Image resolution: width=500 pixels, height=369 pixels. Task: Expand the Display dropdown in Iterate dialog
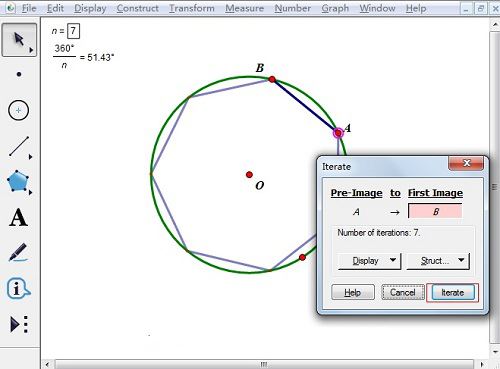coord(369,261)
